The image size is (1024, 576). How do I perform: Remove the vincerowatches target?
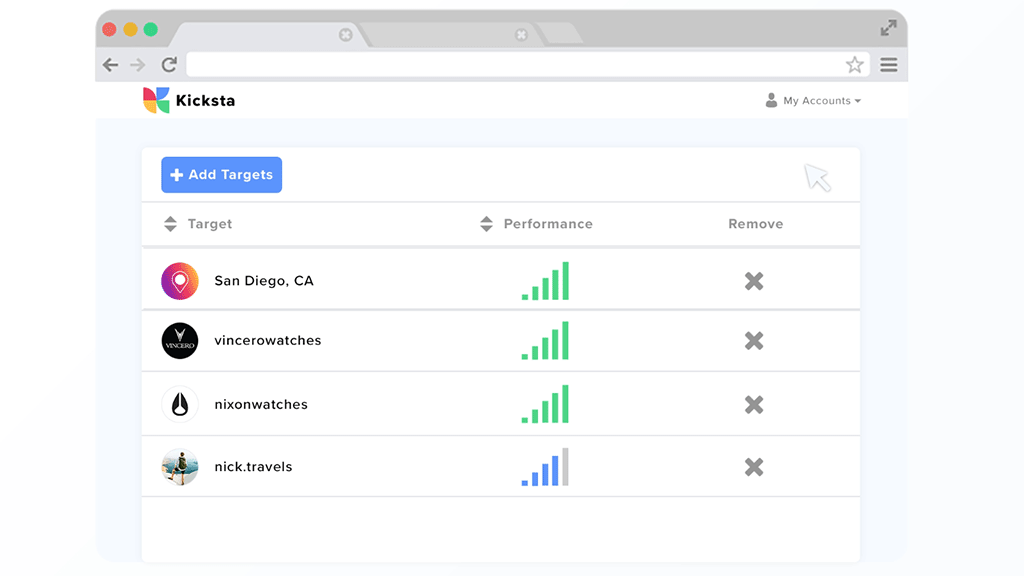[754, 341]
